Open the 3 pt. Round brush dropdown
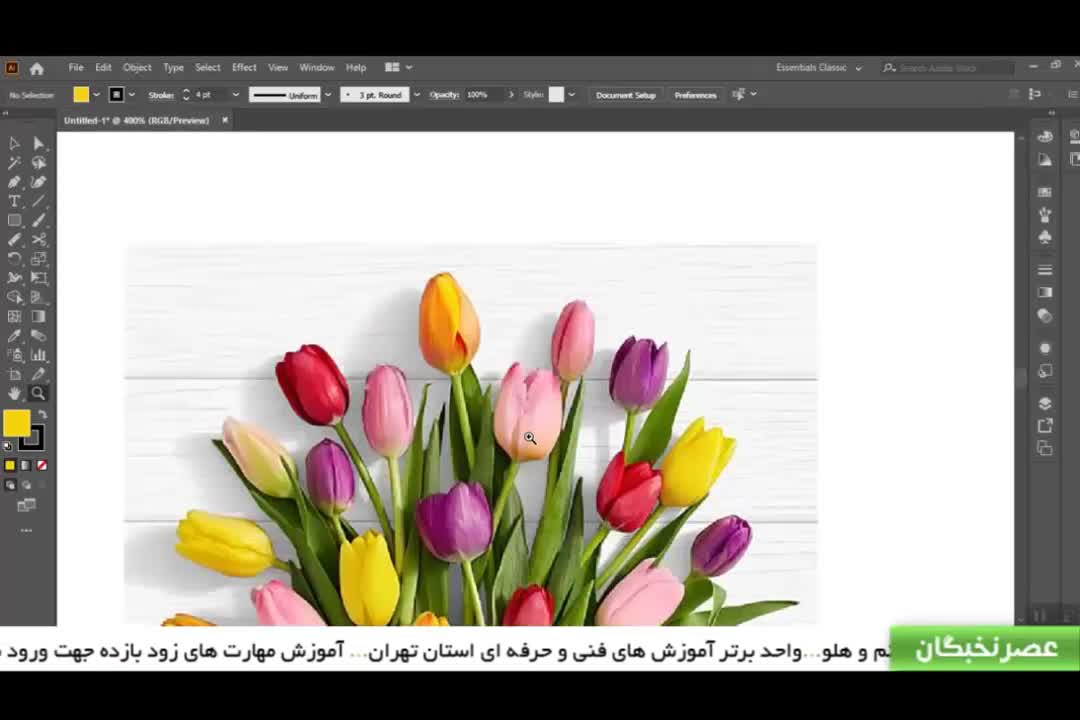This screenshot has width=1080, height=720. [416, 95]
